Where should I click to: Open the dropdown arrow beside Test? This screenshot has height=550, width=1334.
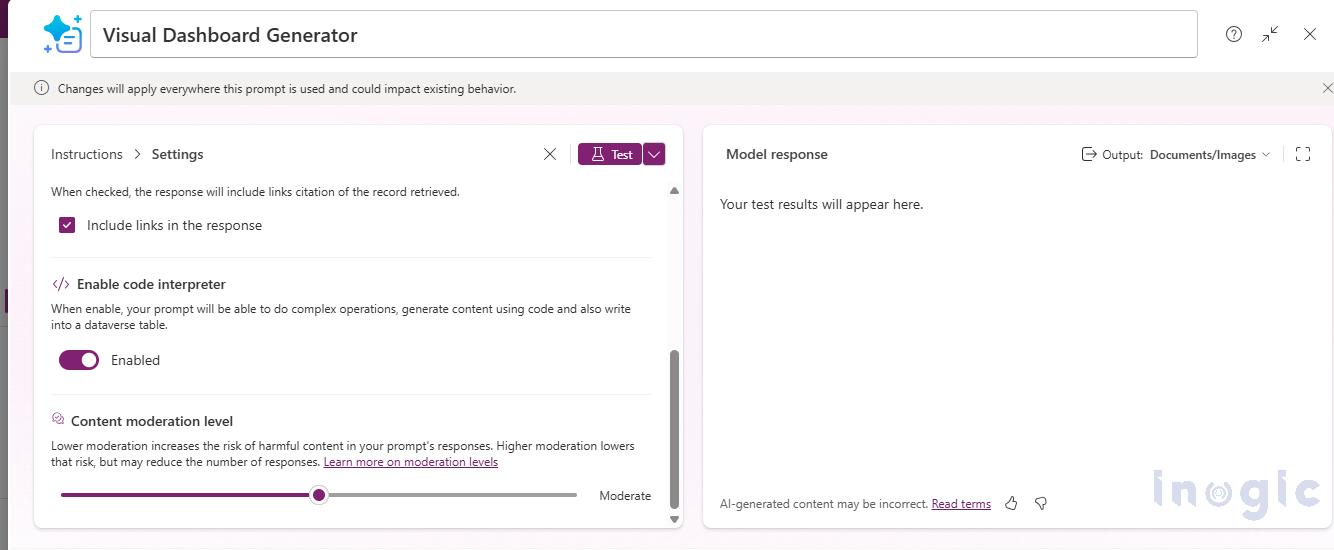654,154
